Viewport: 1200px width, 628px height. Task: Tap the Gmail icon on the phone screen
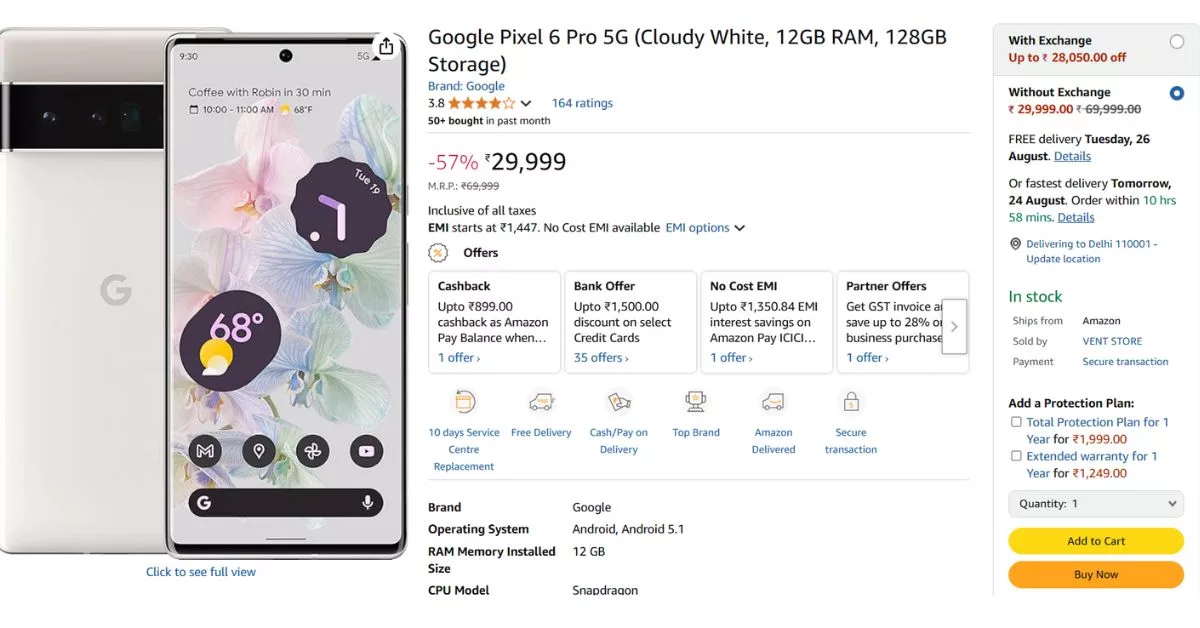[x=205, y=451]
